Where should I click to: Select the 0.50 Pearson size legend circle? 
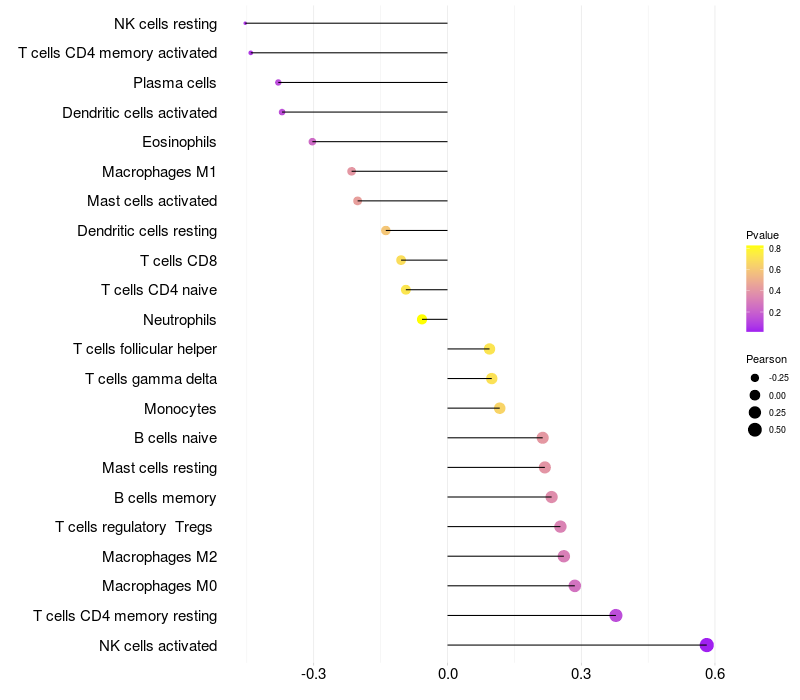point(755,430)
